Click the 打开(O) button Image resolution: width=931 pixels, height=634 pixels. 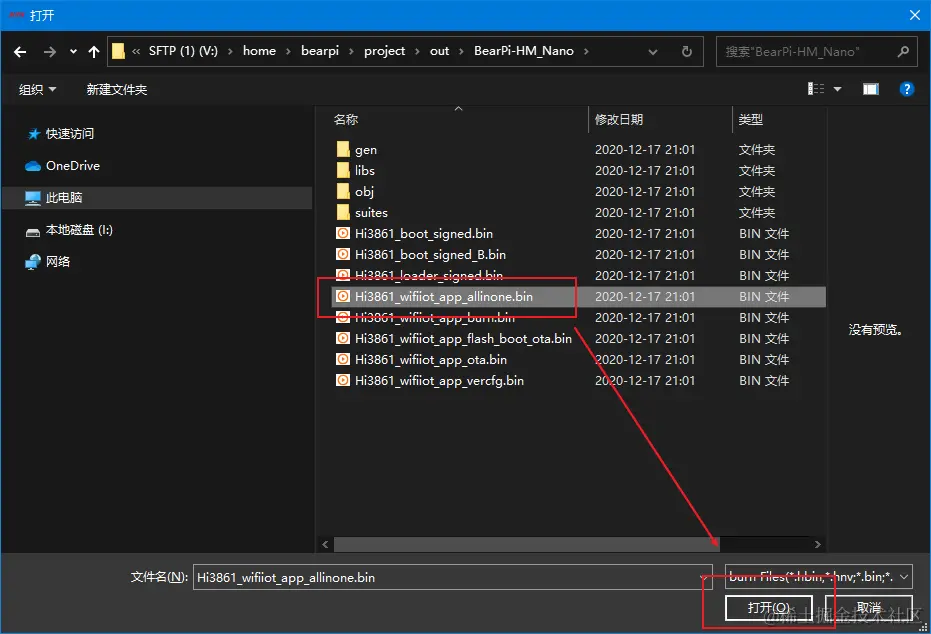[768, 608]
